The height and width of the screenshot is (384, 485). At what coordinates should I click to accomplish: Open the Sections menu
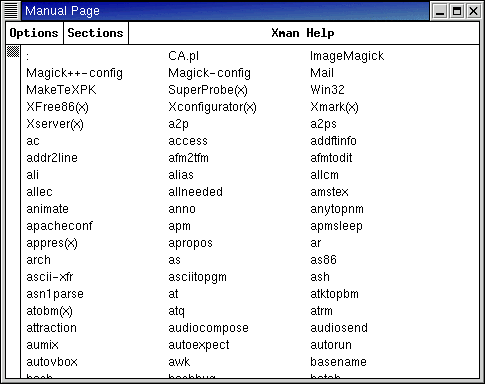point(96,33)
